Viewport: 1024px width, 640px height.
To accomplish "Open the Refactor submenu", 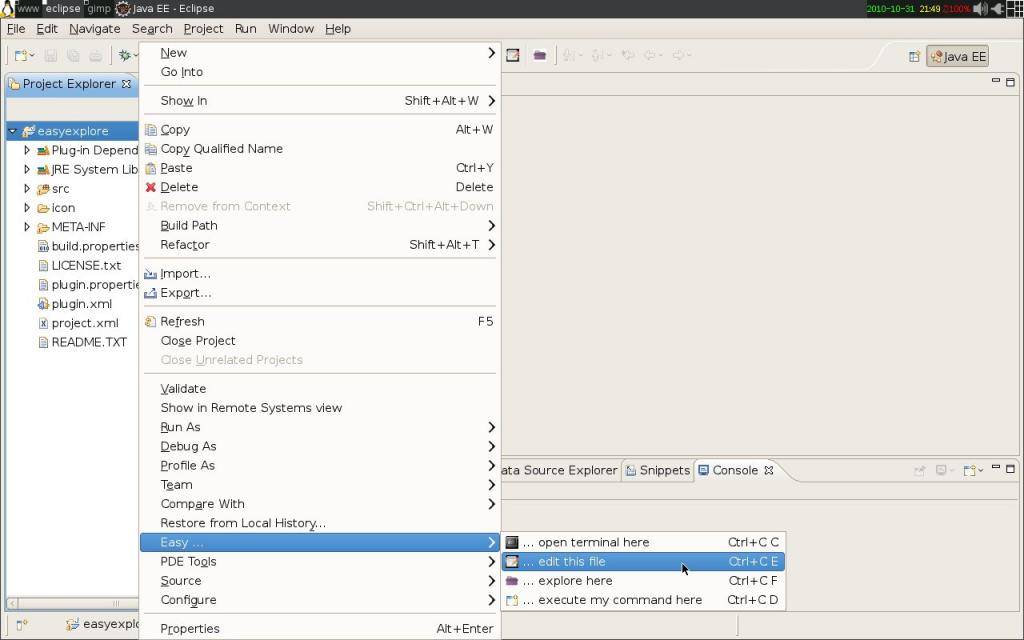I will click(320, 245).
